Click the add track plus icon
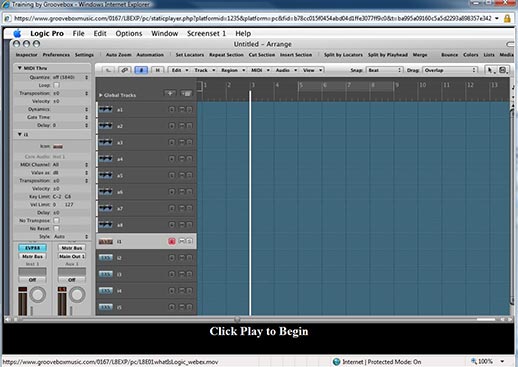518x367 pixels. coord(170,94)
